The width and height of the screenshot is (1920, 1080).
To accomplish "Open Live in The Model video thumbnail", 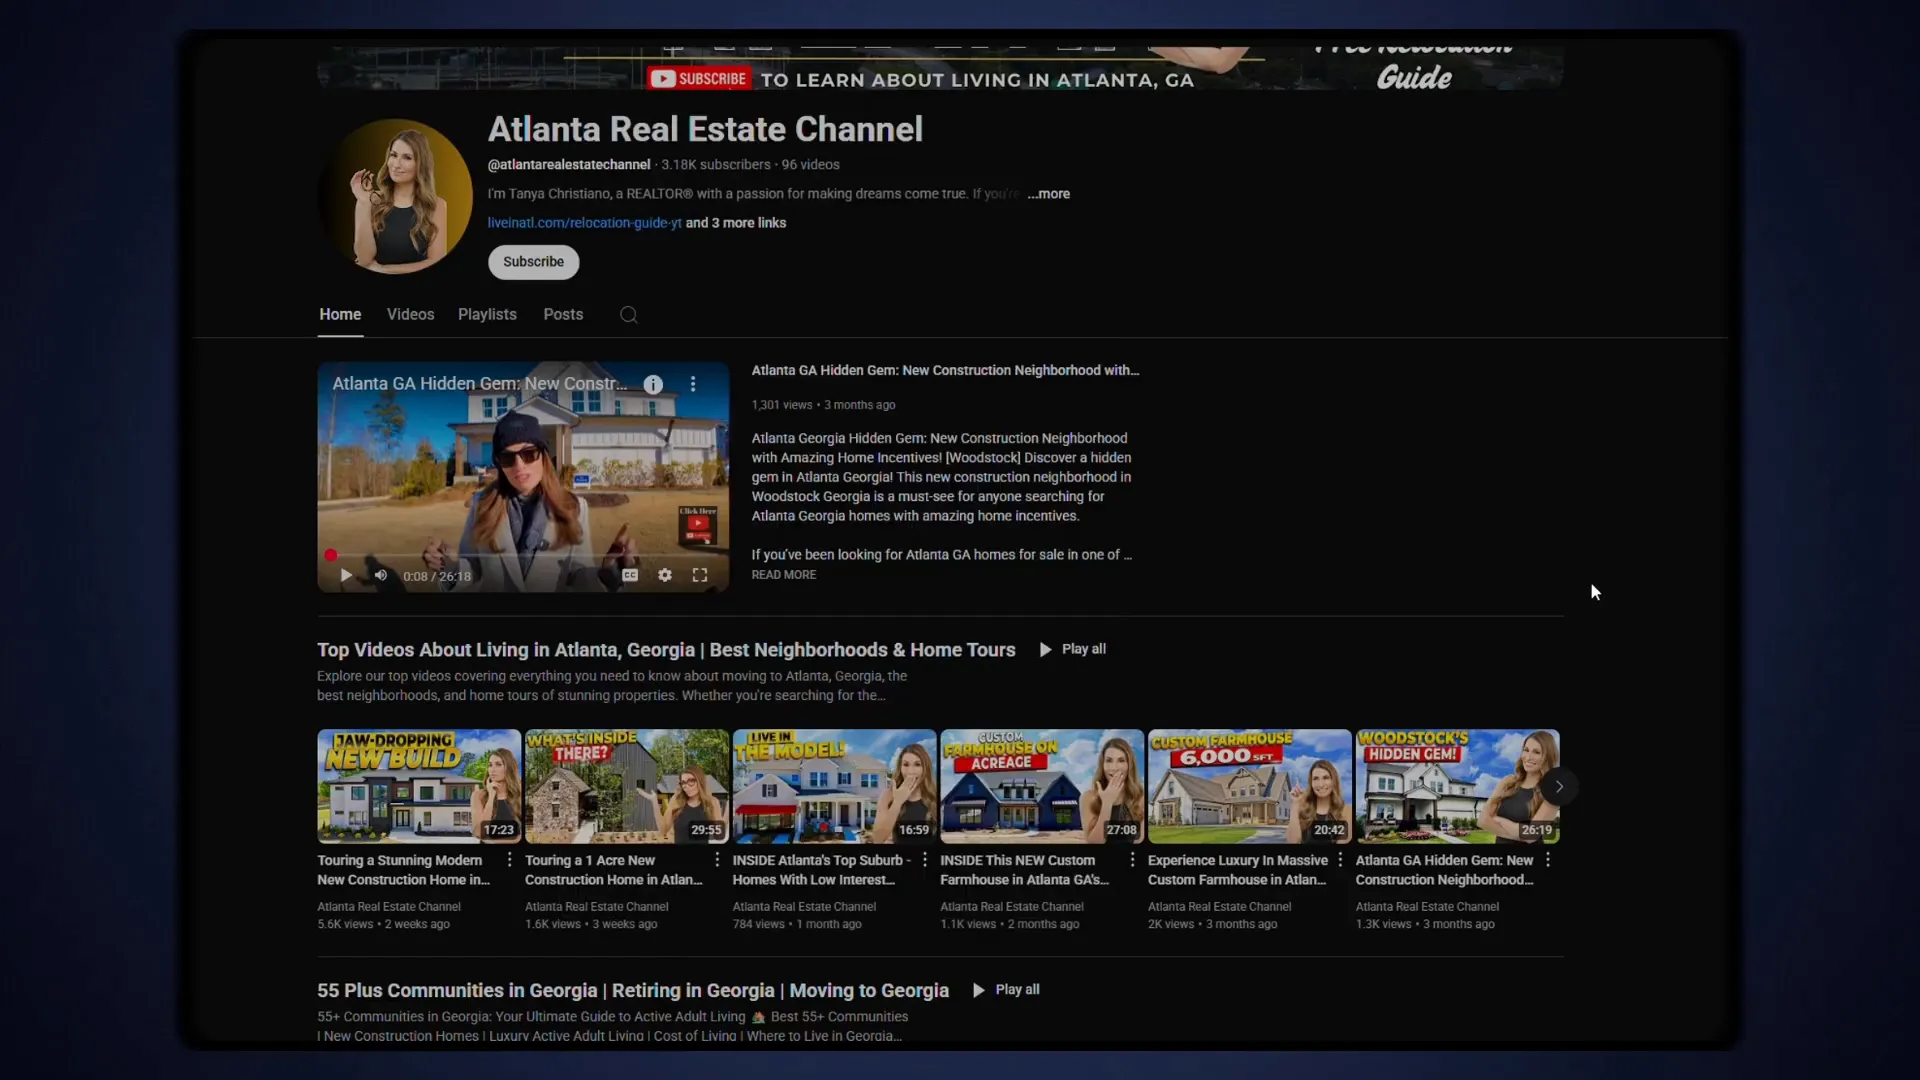I will coord(834,786).
